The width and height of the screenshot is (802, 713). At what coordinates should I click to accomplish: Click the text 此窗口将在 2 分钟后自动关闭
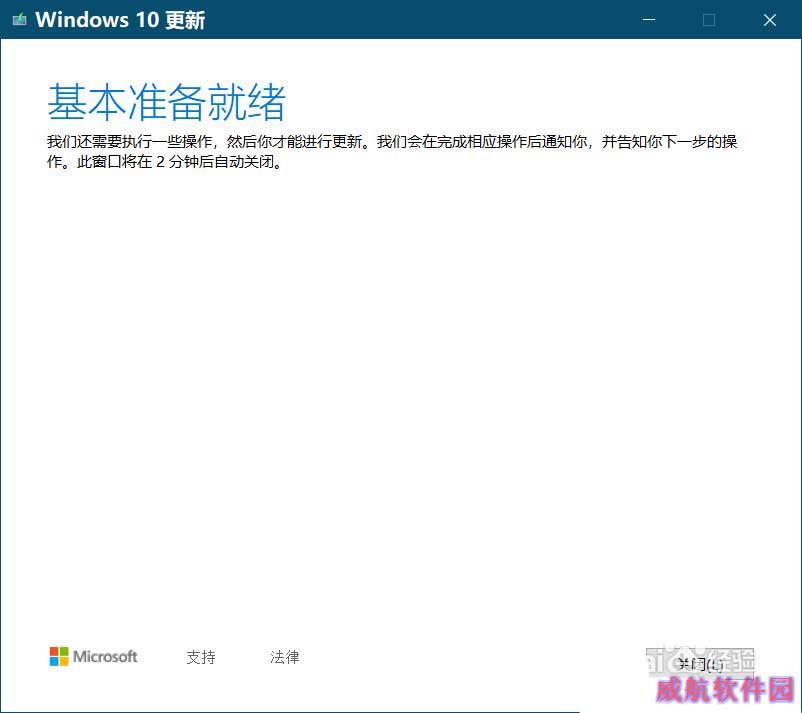pos(179,162)
